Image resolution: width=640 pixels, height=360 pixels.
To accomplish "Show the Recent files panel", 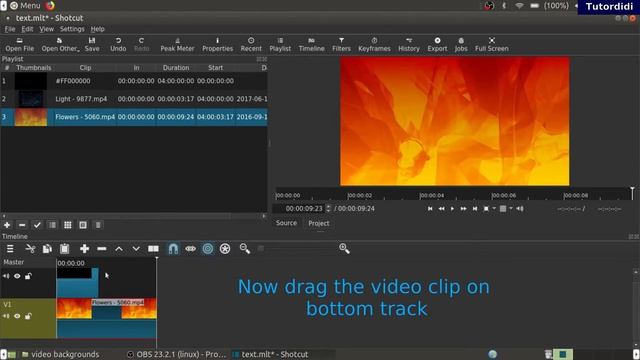I will pos(251,44).
